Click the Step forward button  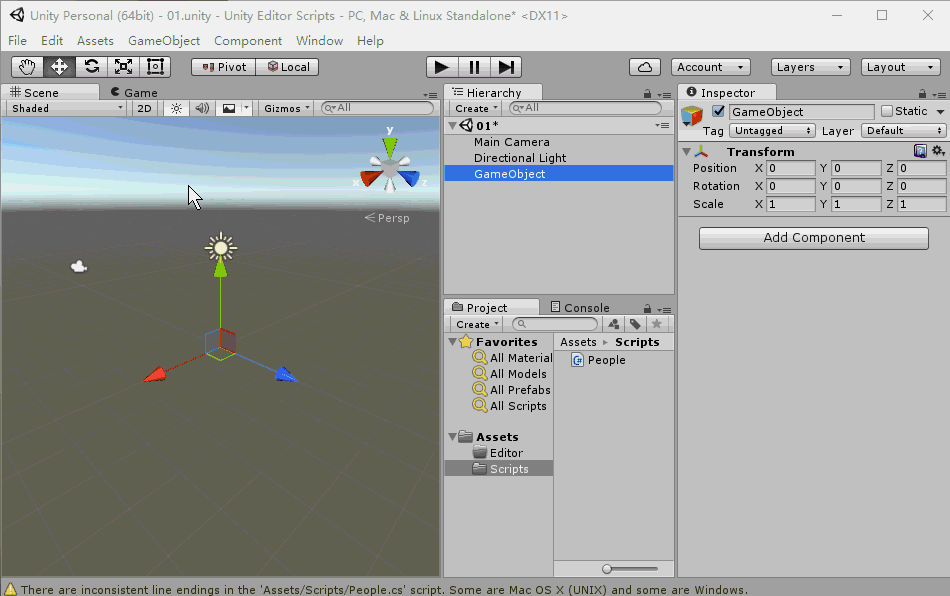(x=506, y=67)
